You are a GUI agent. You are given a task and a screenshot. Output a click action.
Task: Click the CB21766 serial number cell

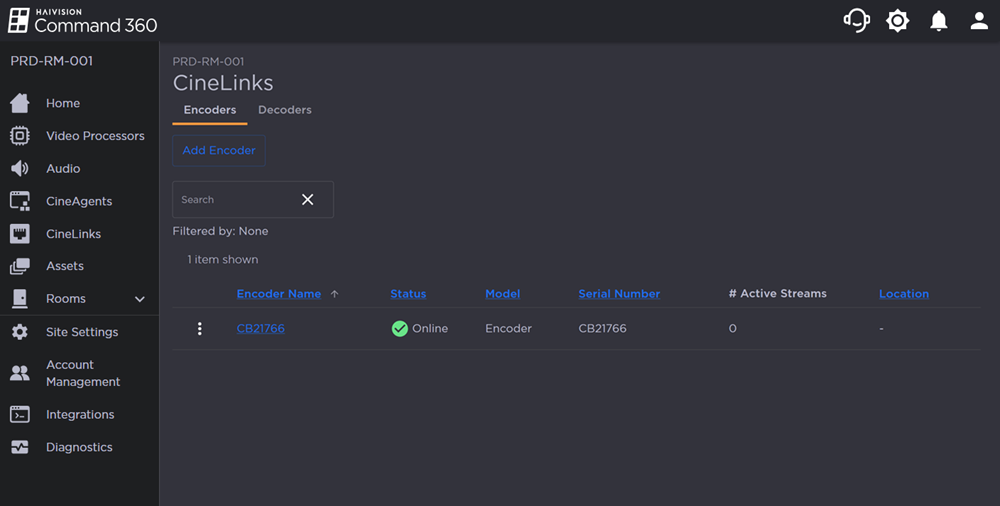[603, 329]
